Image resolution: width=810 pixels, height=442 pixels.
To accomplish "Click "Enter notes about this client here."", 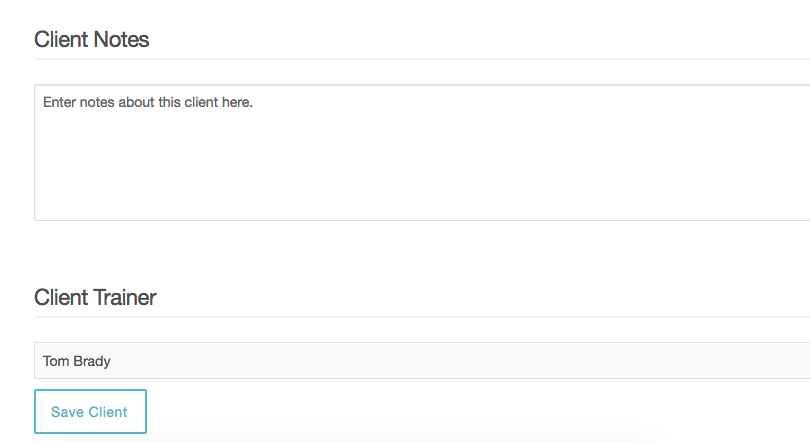I will click(x=147, y=102).
